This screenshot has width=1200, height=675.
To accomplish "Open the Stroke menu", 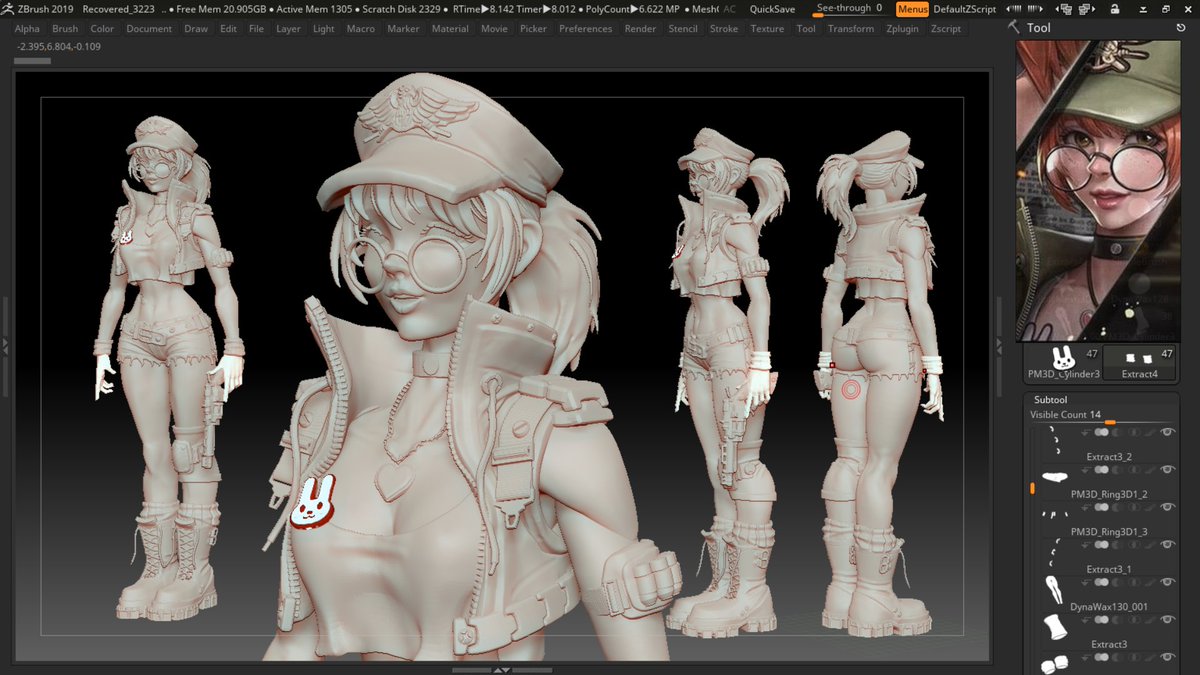I will 724,29.
